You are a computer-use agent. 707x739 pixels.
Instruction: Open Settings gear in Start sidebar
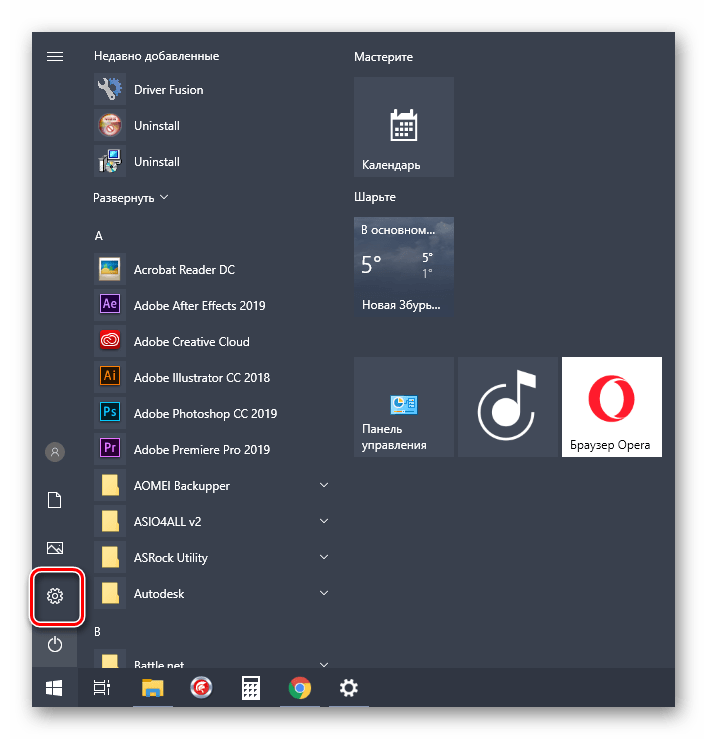click(x=55, y=597)
